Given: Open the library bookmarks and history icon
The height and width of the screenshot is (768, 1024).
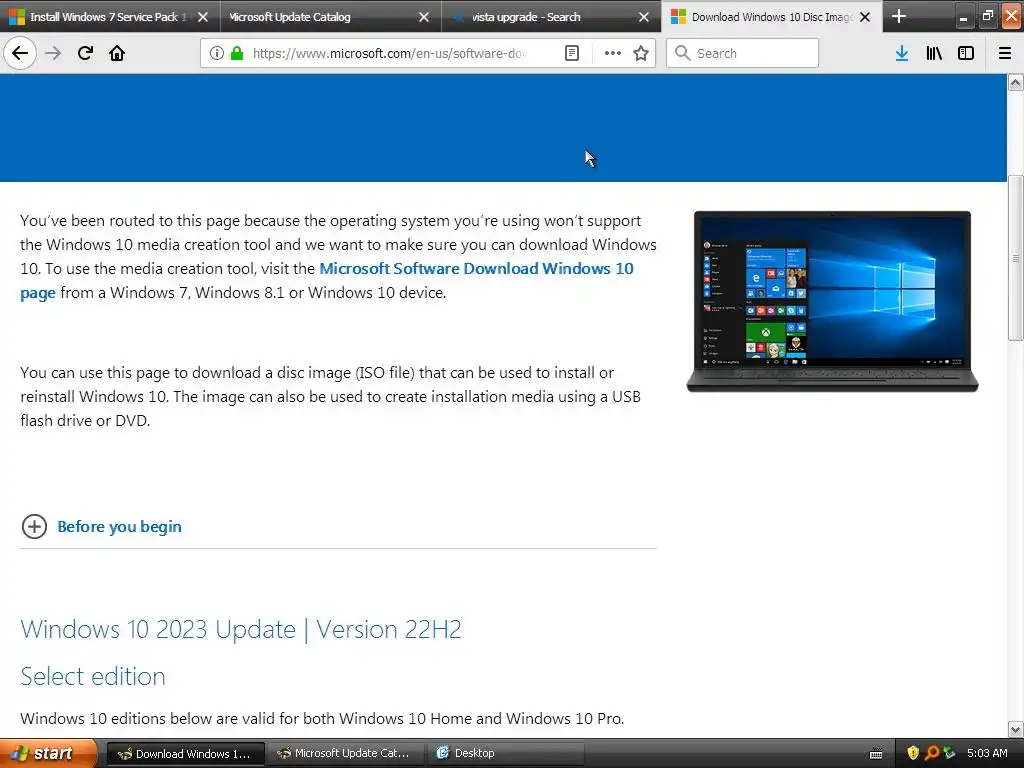Looking at the screenshot, I should pyautogui.click(x=934, y=53).
